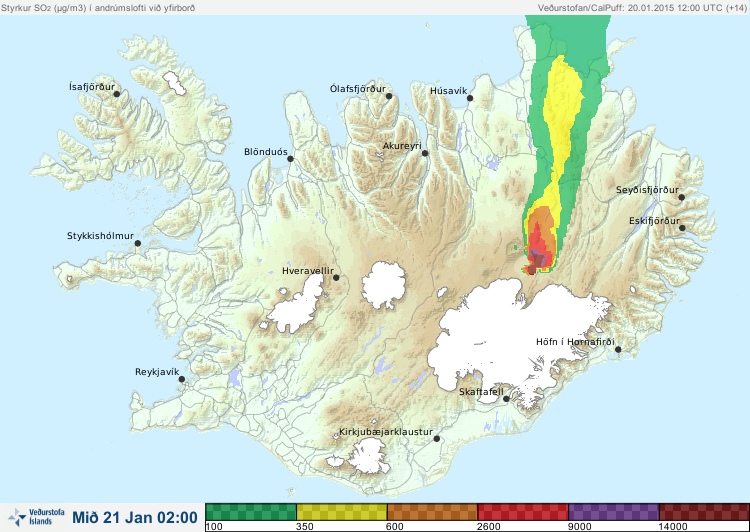Click the legend value 2600
This screenshot has height=532, width=750.
pos(488,527)
